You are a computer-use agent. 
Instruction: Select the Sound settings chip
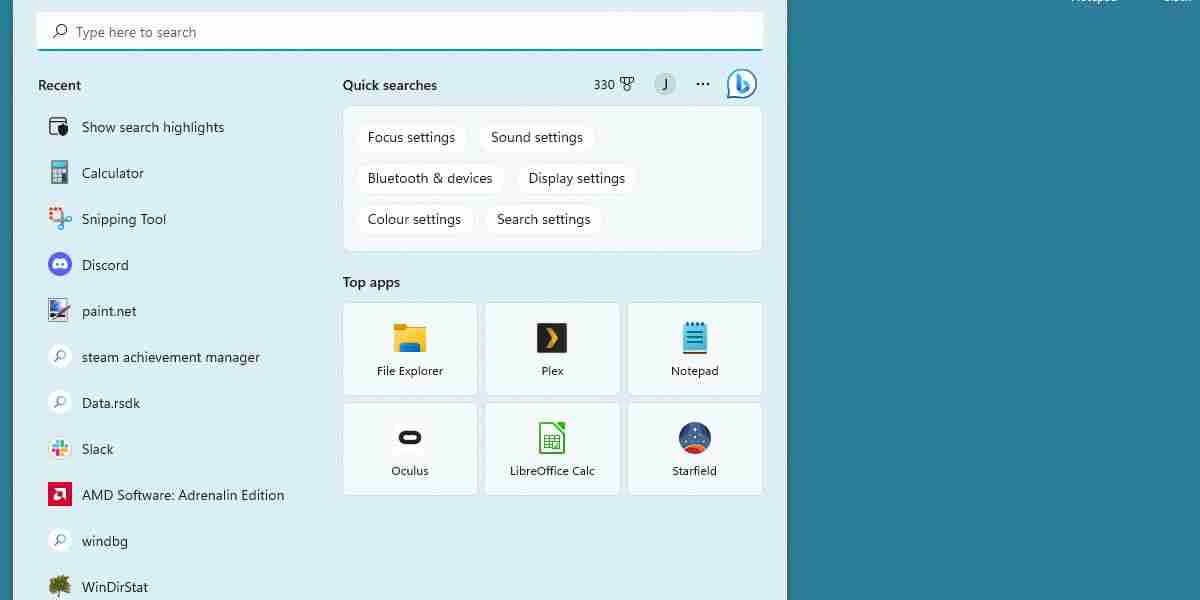coord(536,137)
